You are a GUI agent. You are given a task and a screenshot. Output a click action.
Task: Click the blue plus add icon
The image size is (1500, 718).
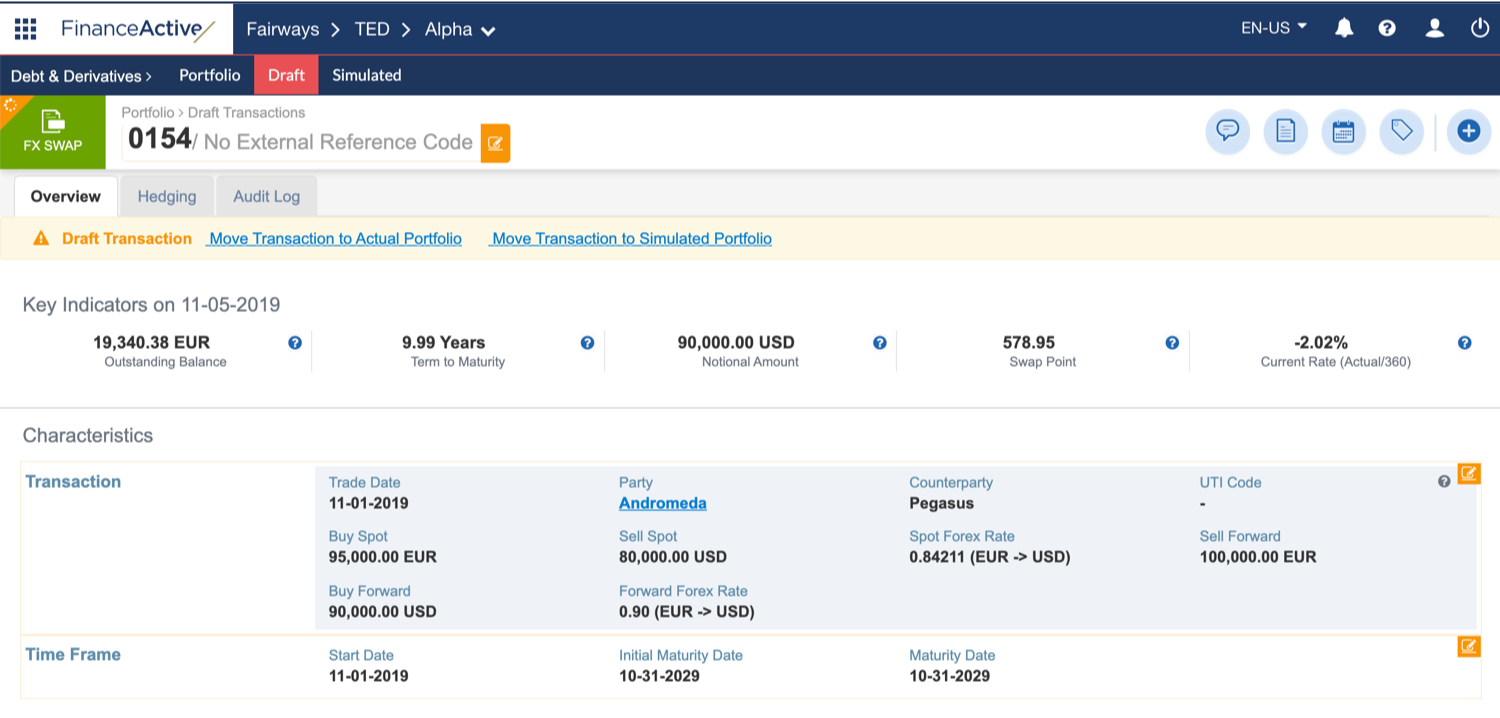pyautogui.click(x=1468, y=131)
